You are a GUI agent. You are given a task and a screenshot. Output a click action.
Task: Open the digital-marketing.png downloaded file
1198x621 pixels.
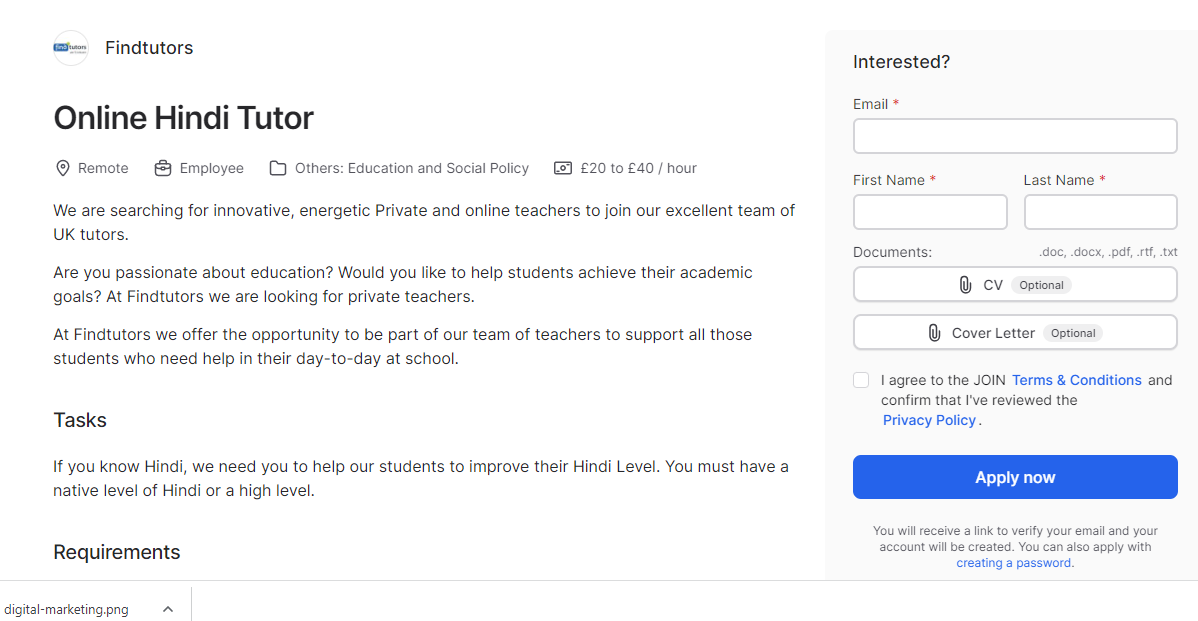pos(67,609)
